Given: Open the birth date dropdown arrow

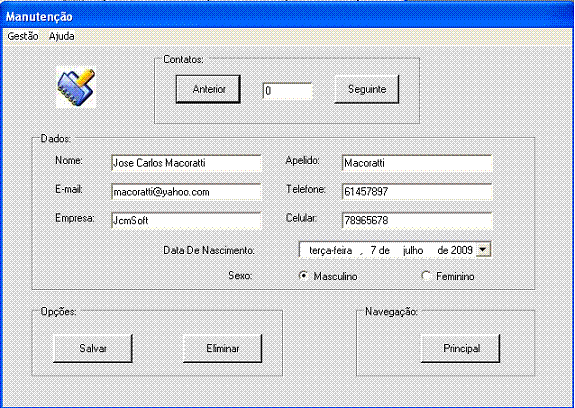Looking at the screenshot, I should (x=483, y=250).
